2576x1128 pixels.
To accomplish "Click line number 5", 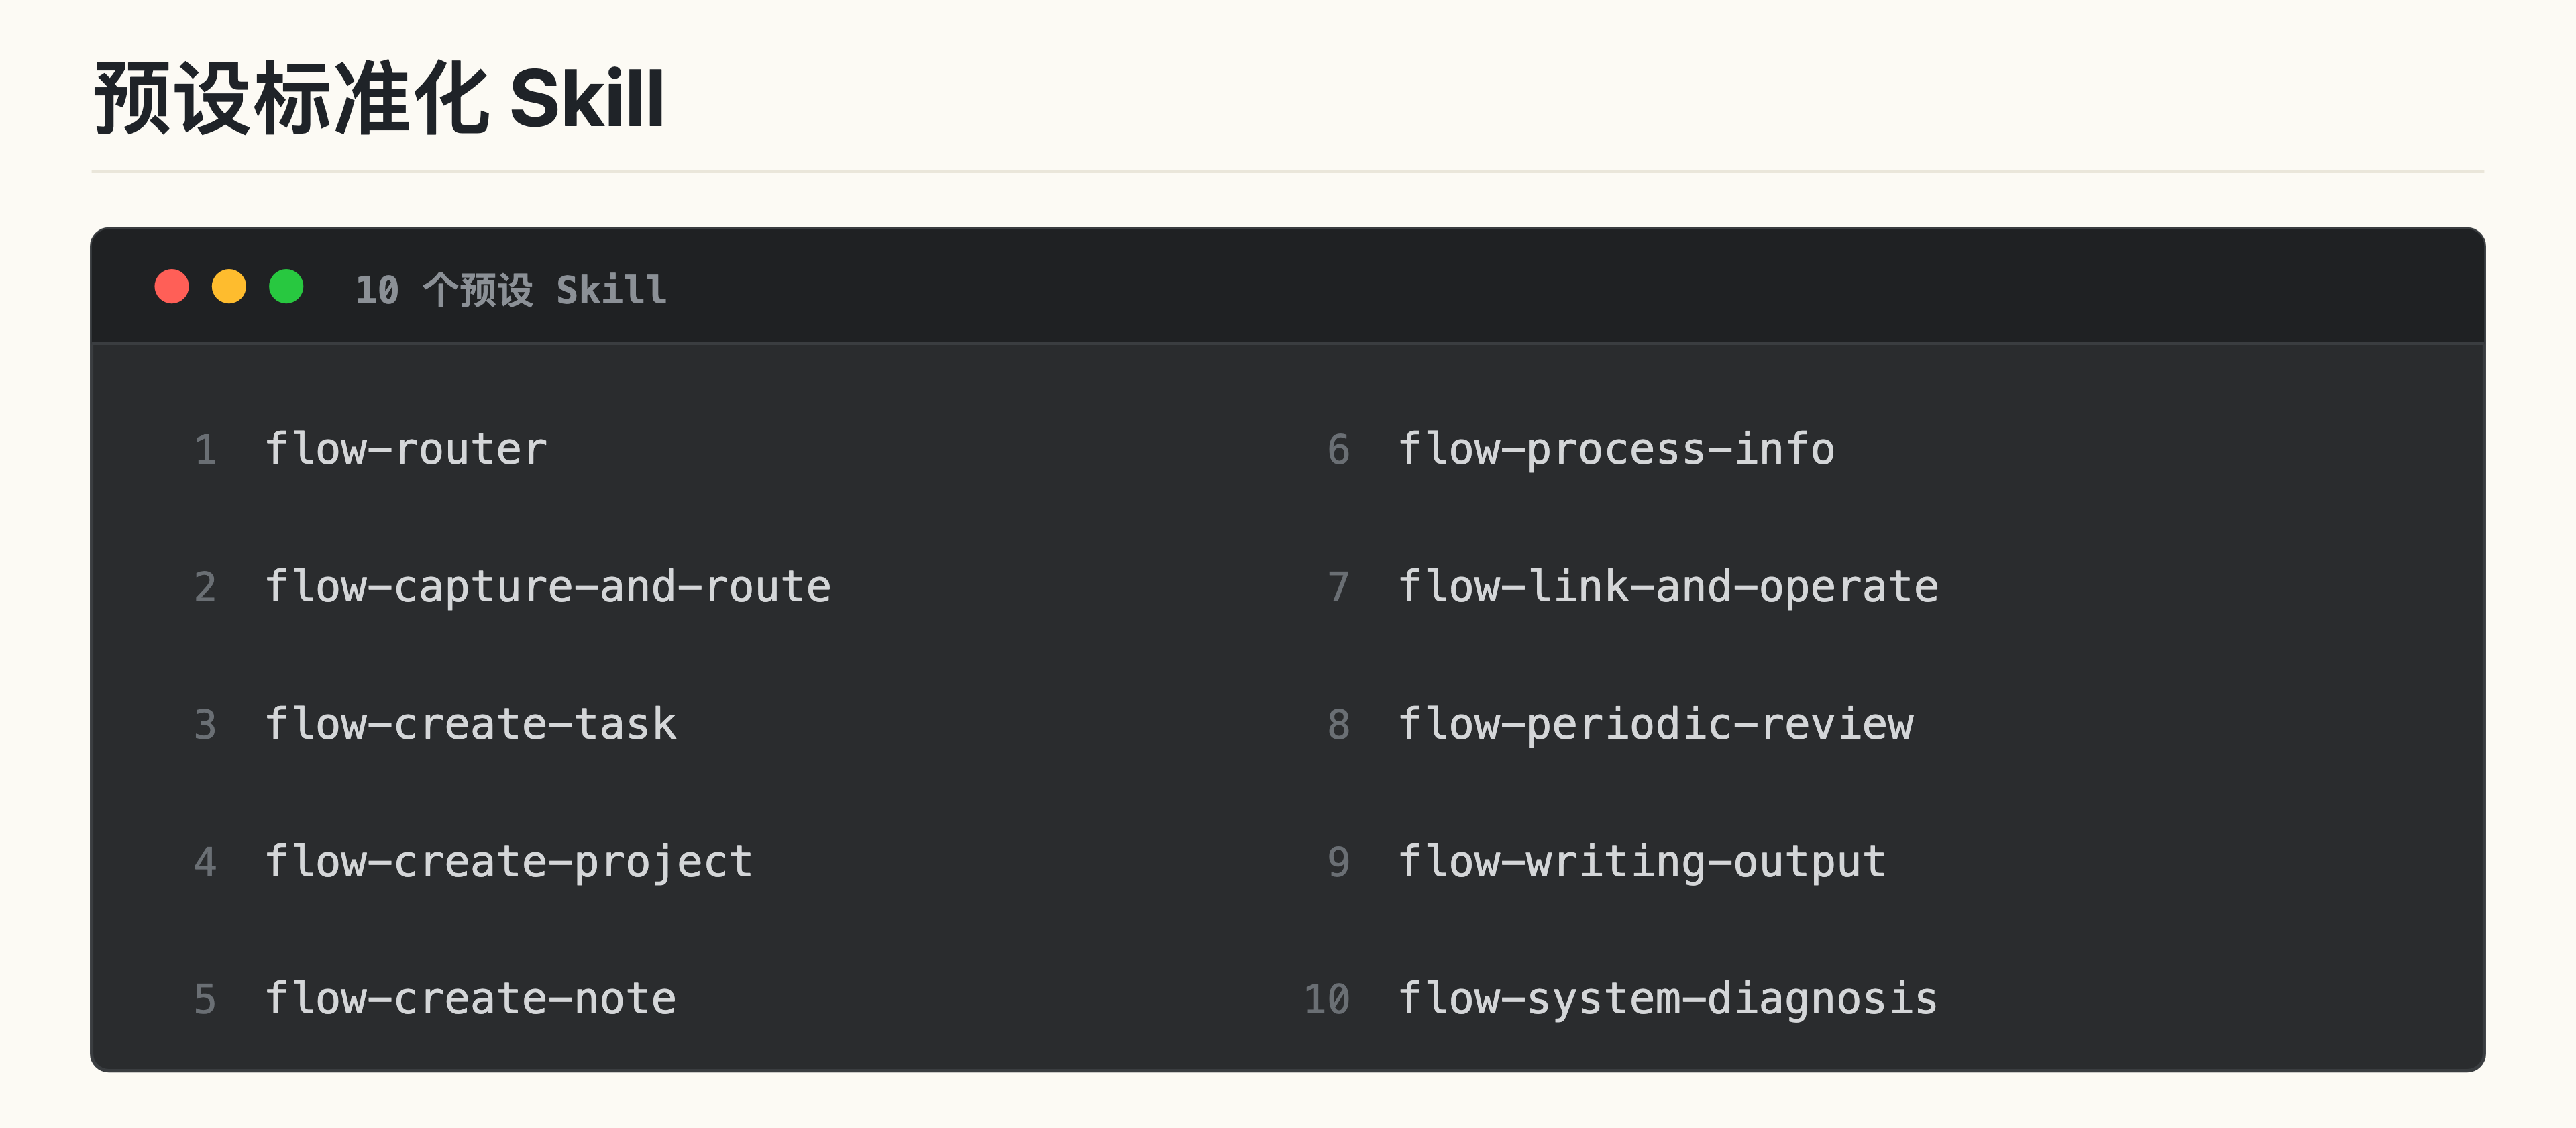I will click(x=205, y=1000).
